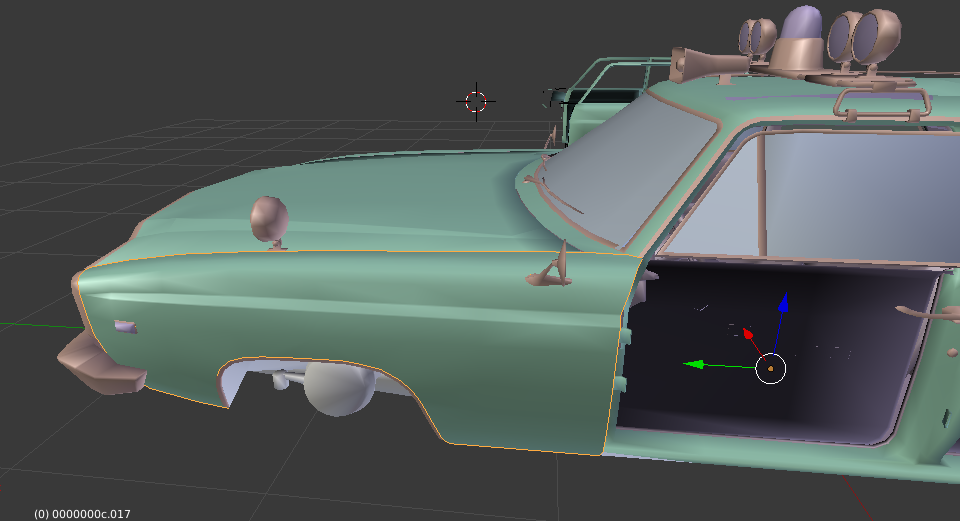
Task: Click the blue Z-axis manipulator arrow
Action: (x=783, y=302)
